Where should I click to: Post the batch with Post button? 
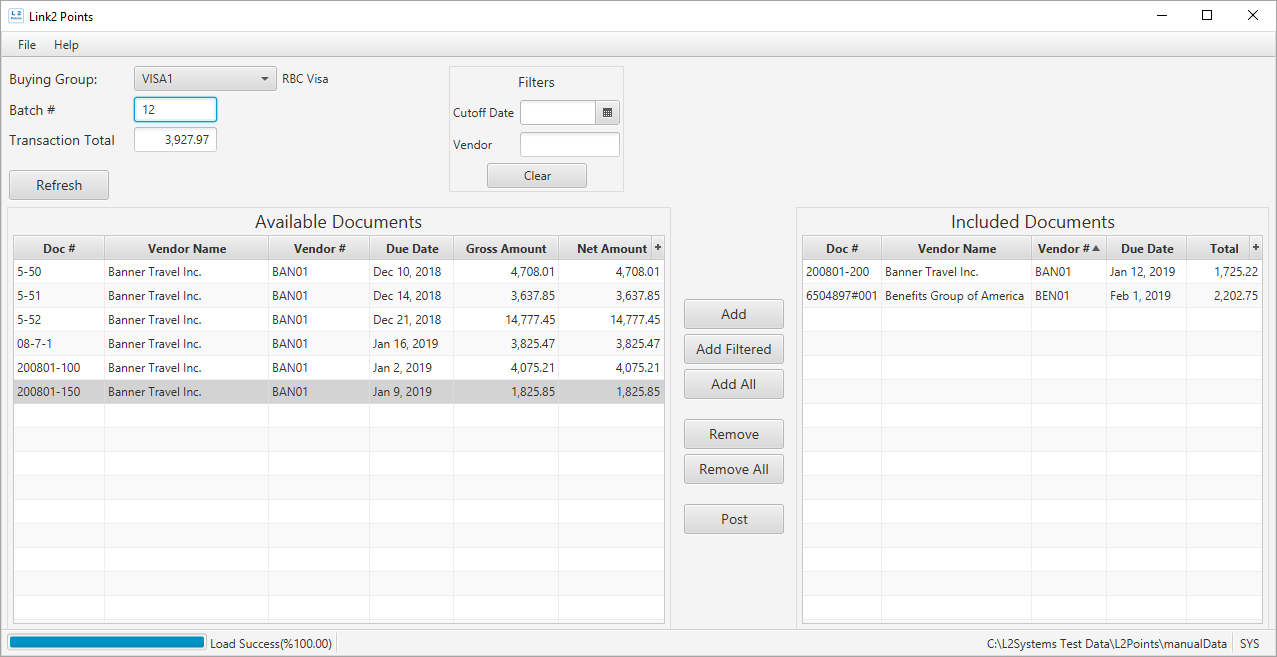(x=733, y=519)
